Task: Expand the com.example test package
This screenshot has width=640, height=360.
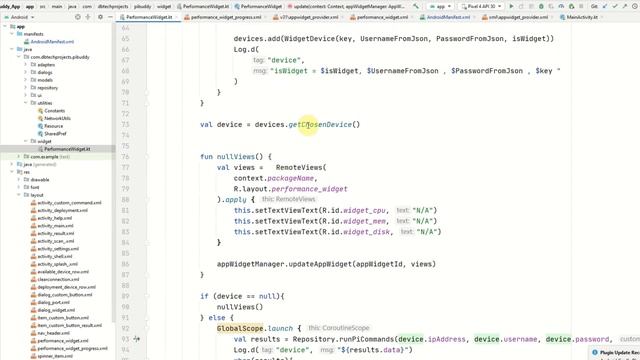Action: pos(19,157)
